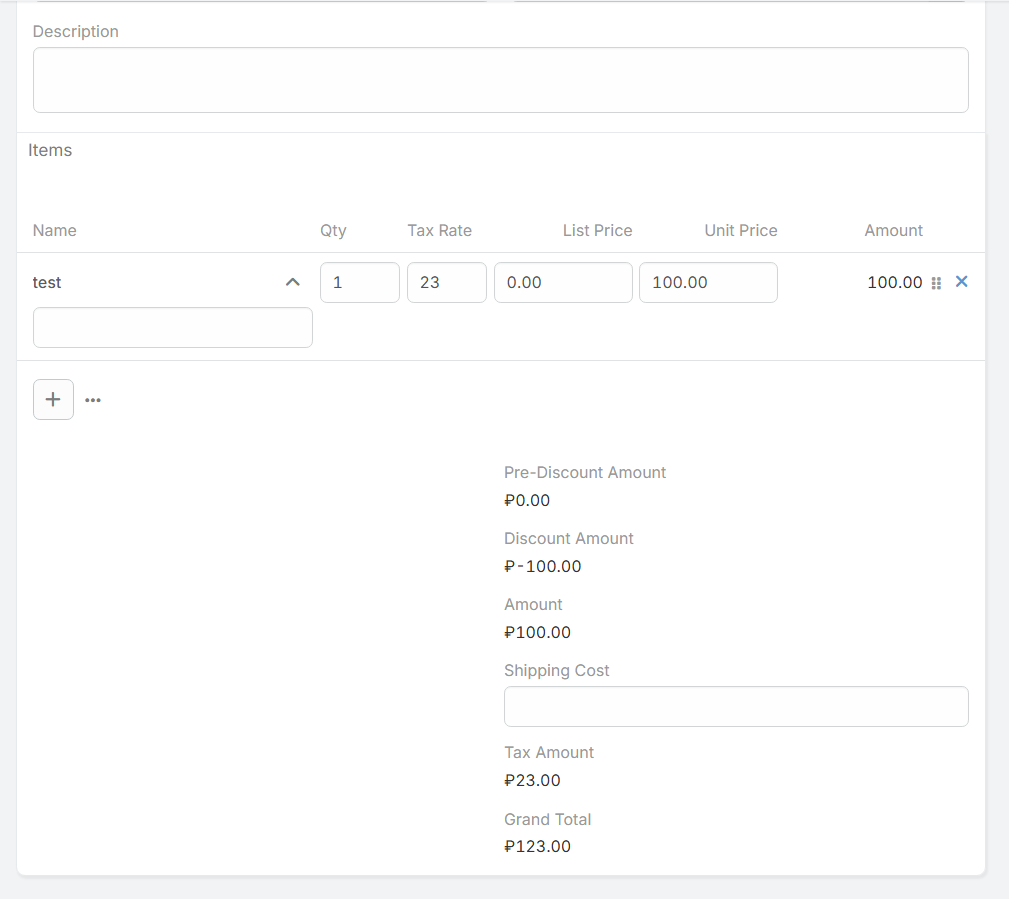The height and width of the screenshot is (899, 1009).
Task: Click the plus button to add an item
Action: (x=53, y=399)
